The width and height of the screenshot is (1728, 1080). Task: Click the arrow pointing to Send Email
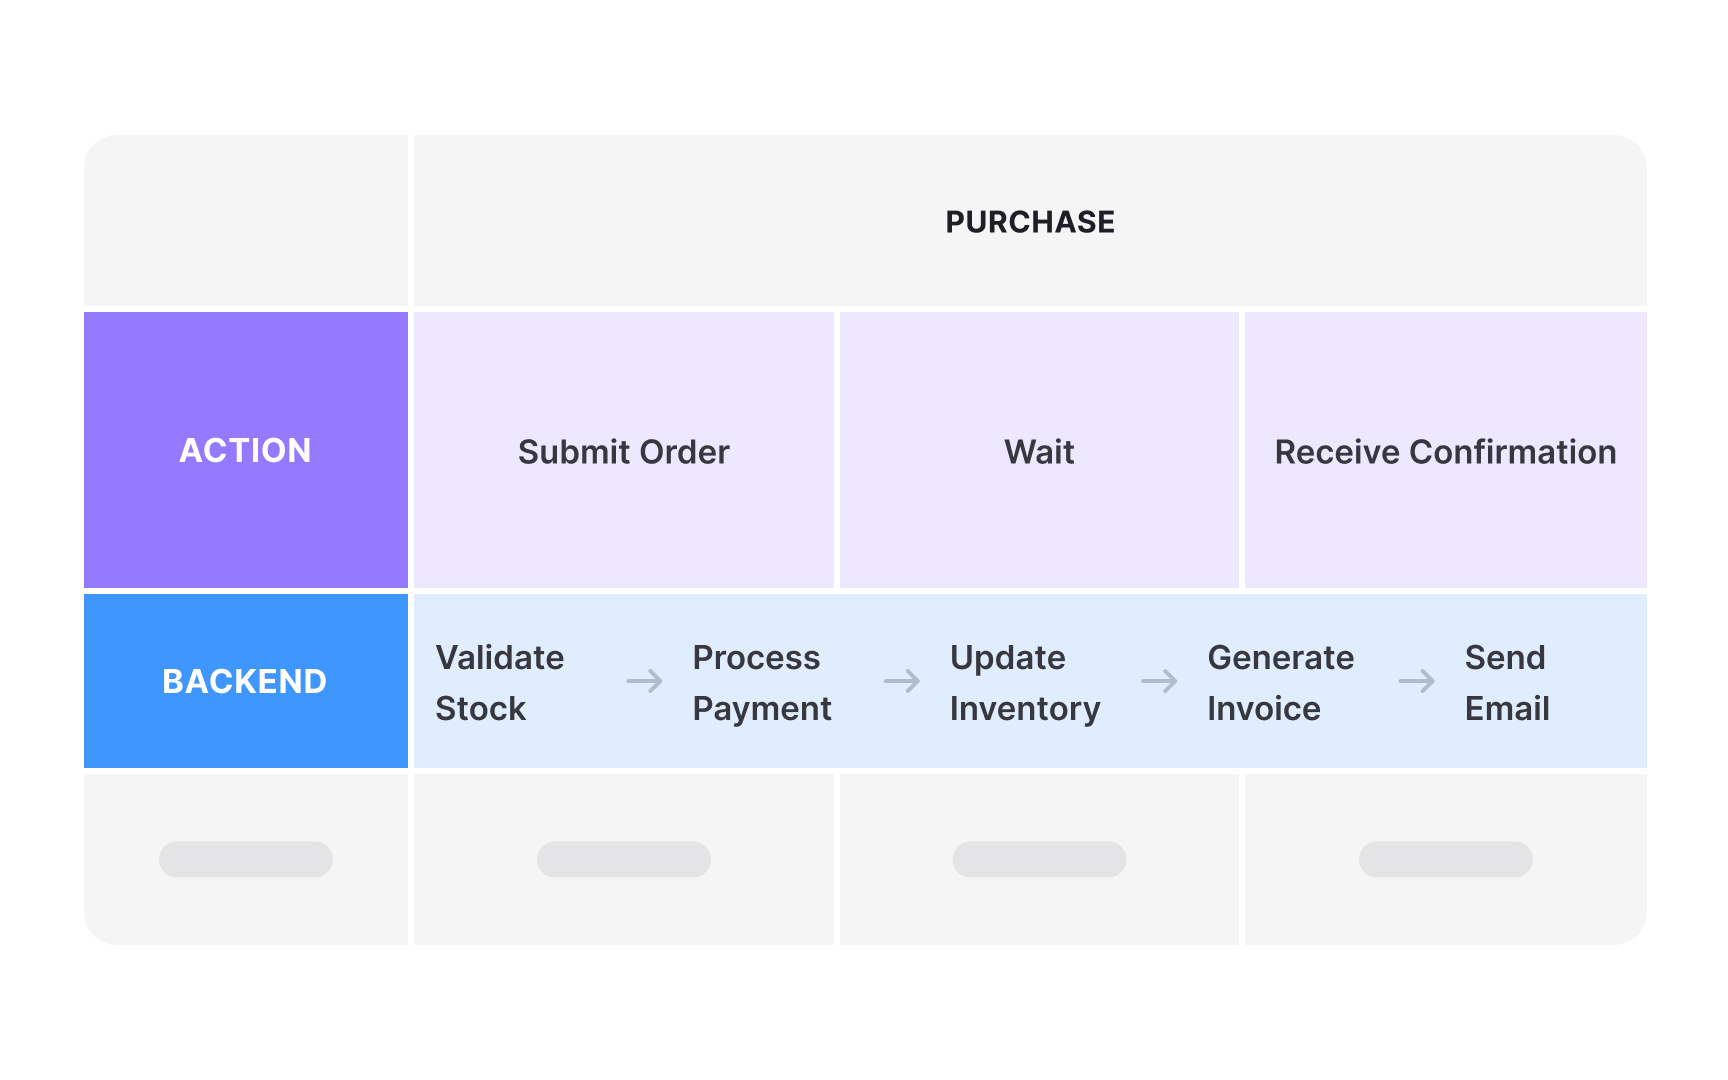1416,682
